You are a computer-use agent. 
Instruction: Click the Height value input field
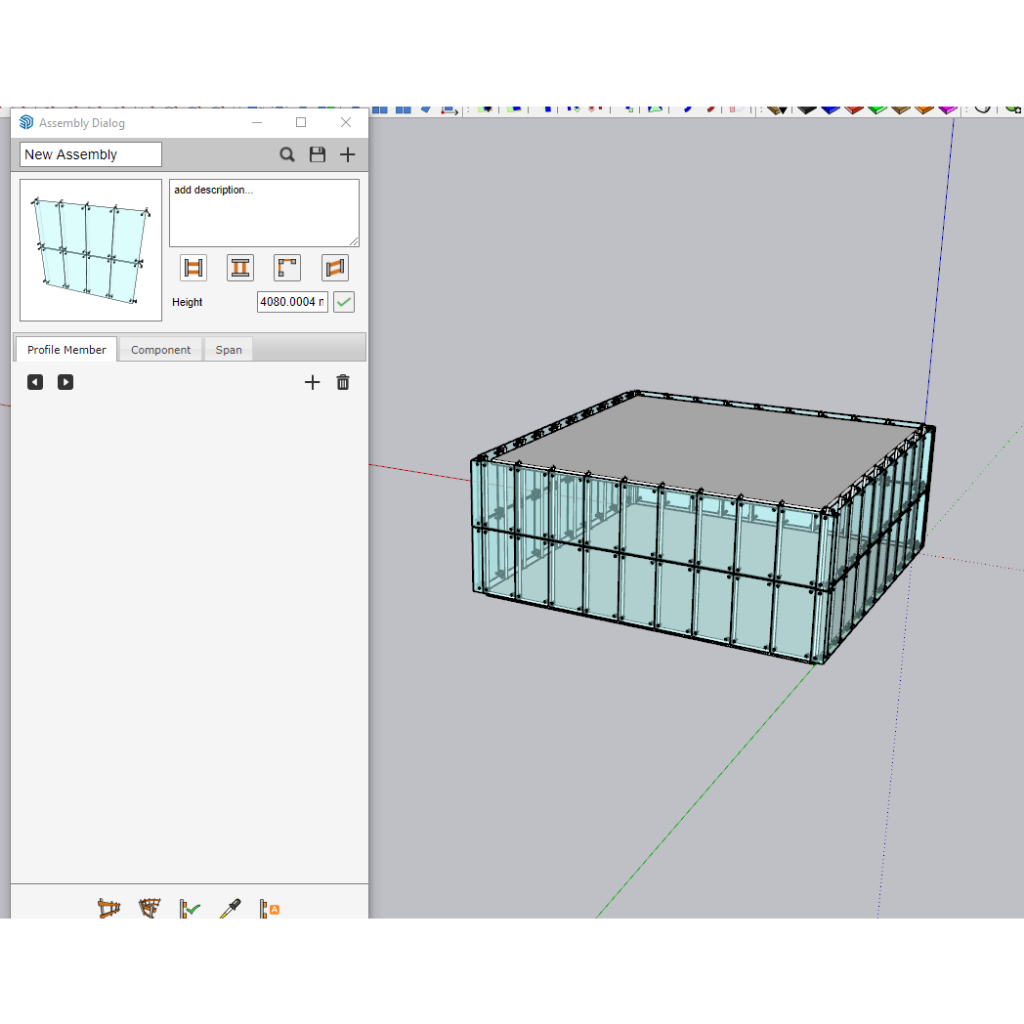click(291, 302)
